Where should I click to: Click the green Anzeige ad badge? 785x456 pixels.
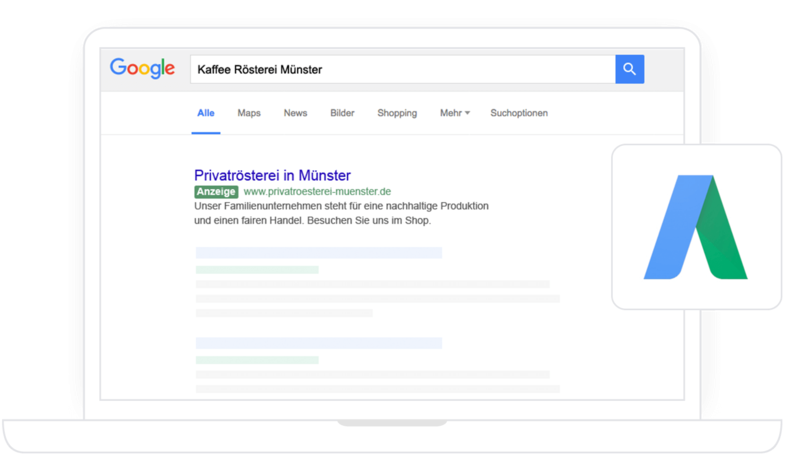point(216,191)
